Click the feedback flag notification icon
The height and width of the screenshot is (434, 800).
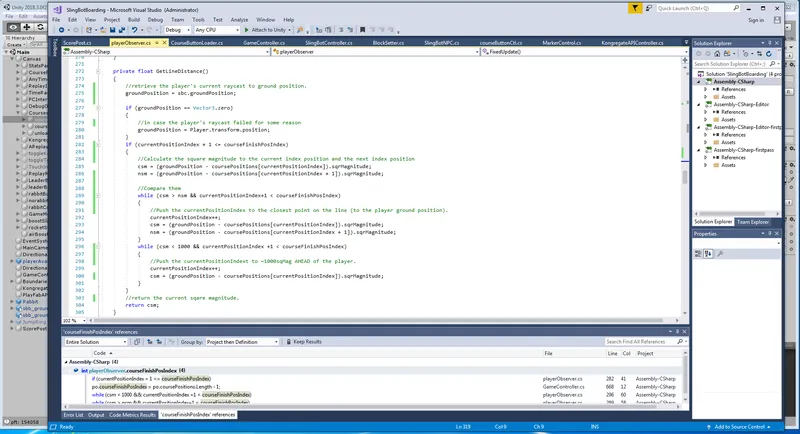pos(635,9)
